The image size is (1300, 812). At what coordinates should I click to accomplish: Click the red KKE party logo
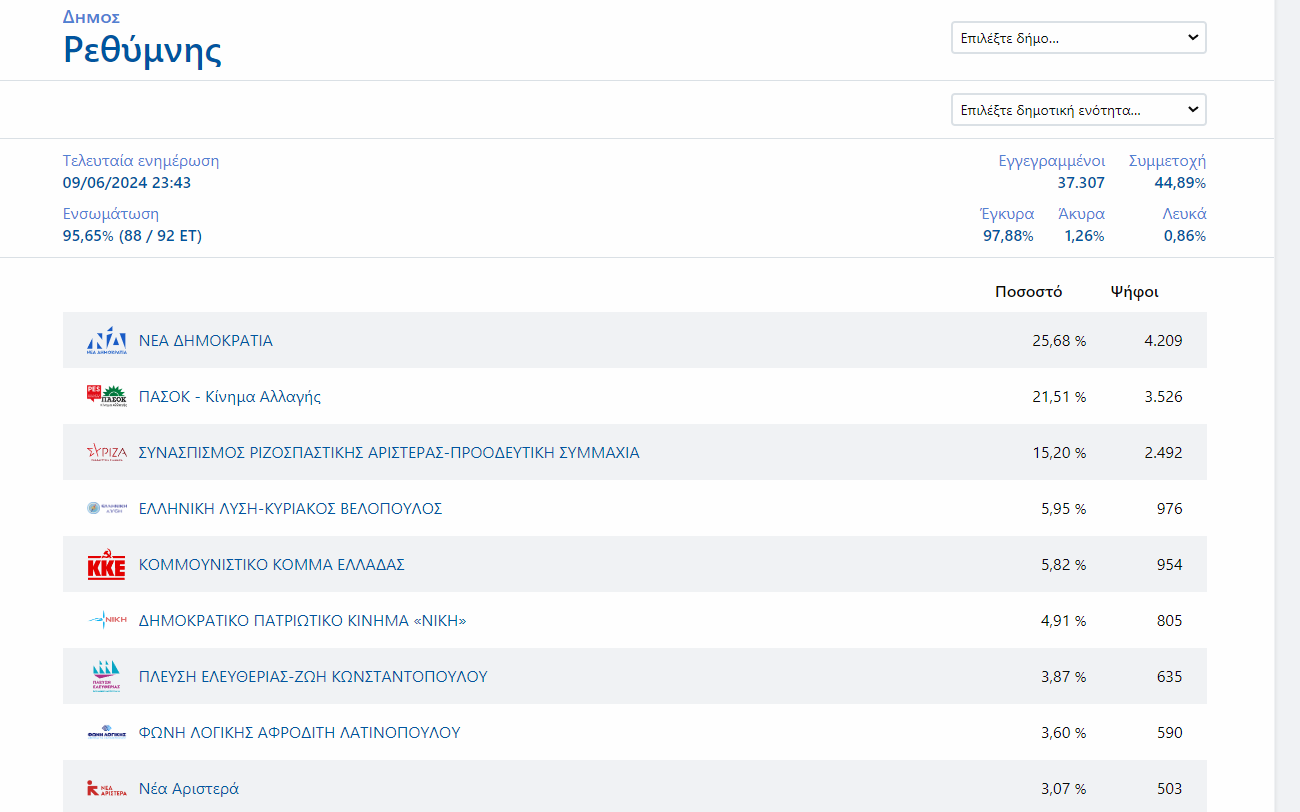click(x=106, y=566)
